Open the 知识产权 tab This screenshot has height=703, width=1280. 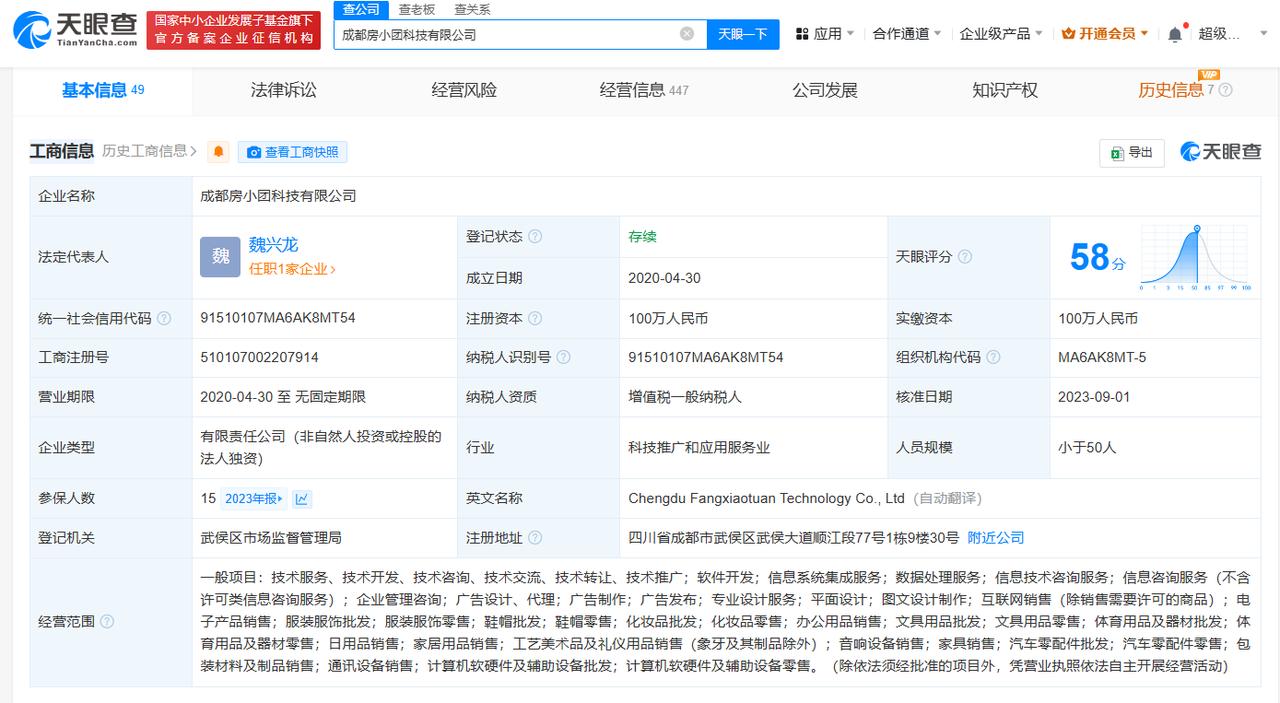[1005, 90]
